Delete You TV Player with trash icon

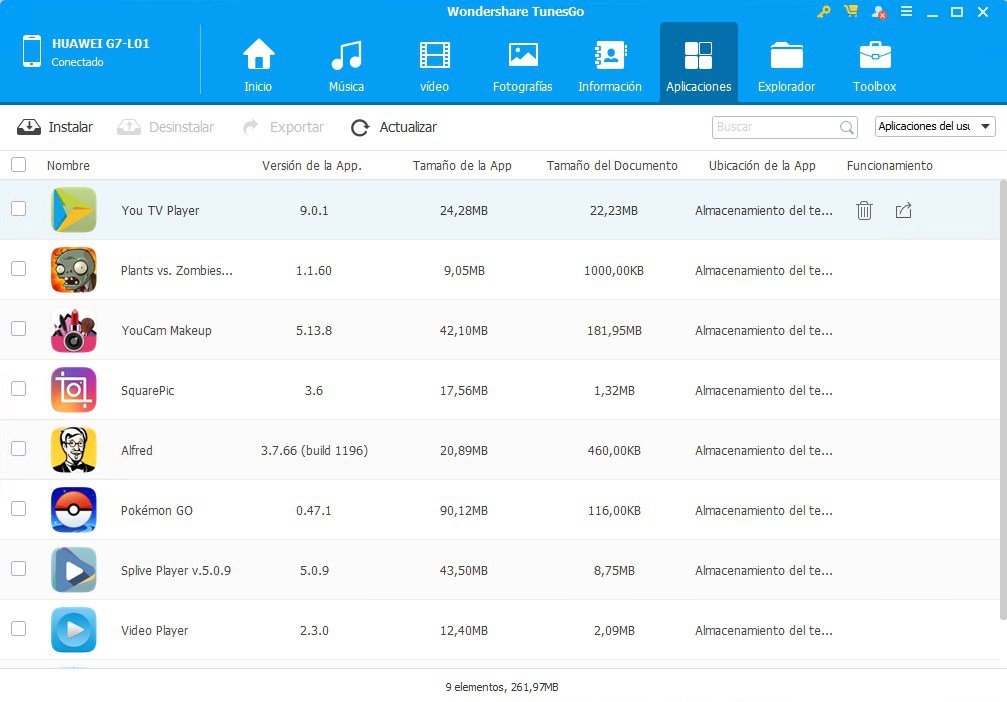point(865,210)
